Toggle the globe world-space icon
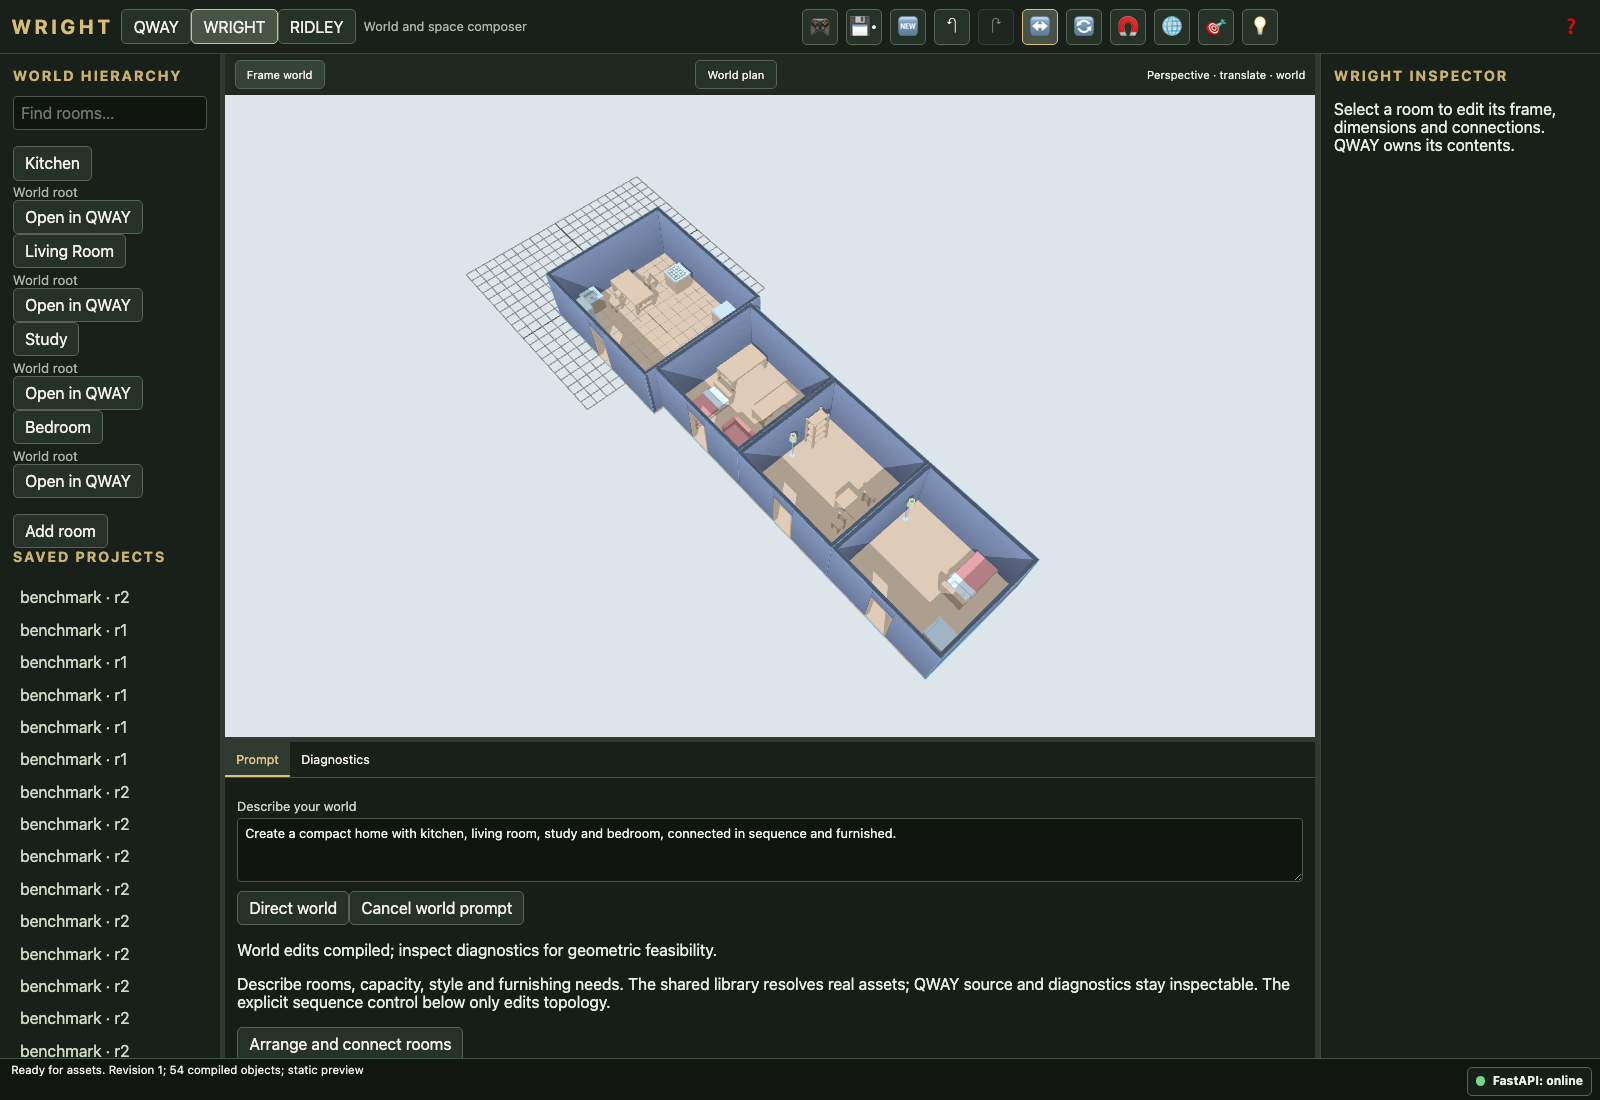 (x=1172, y=27)
